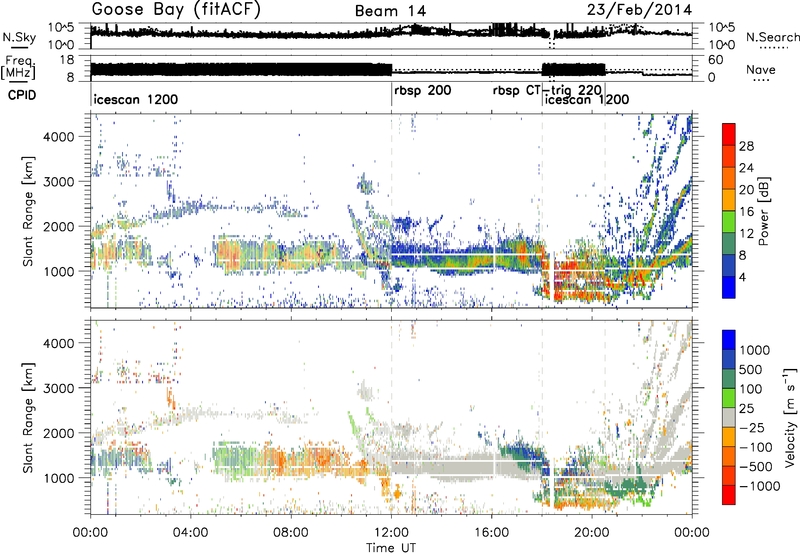The image size is (800, 554).
Task: Click the dotted line sample under 'N.Search'
Action: (x=774, y=48)
